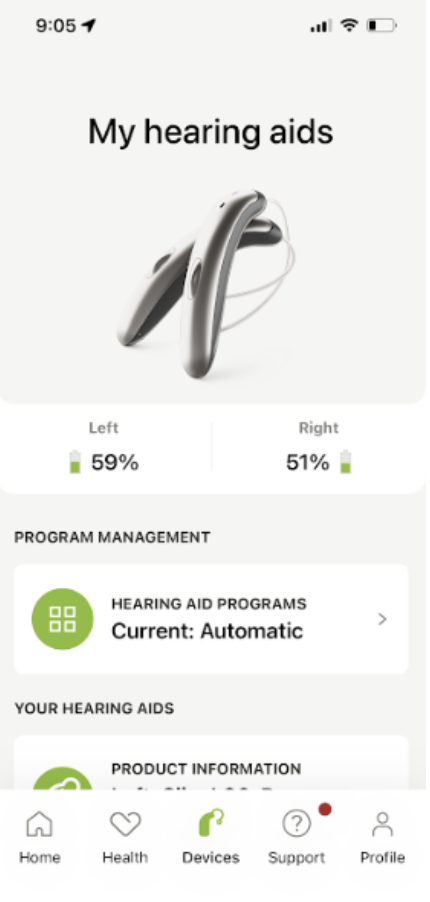Viewport: 430px width, 902px height.
Task: Open the Home tab house icon
Action: click(x=39, y=824)
